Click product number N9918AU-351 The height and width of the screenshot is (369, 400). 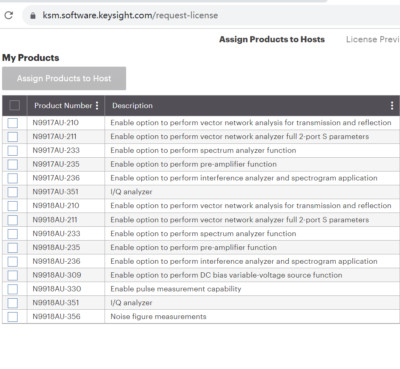coord(56,303)
